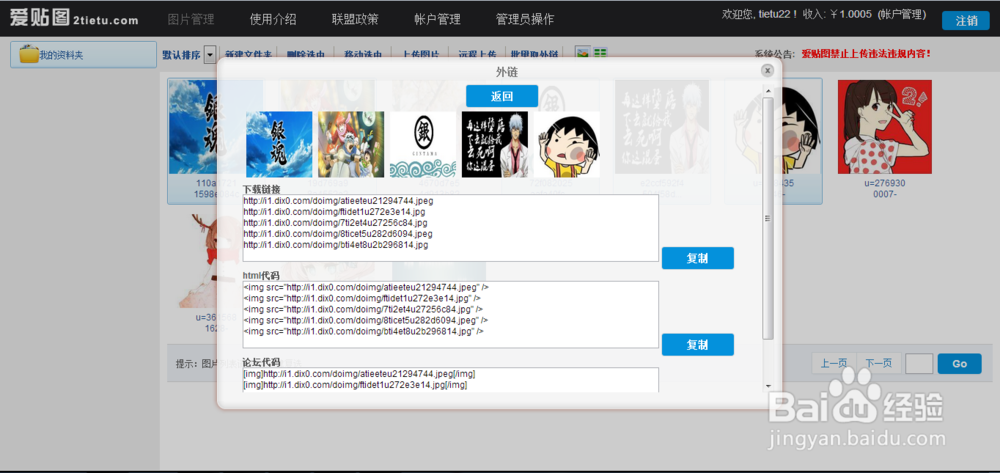This screenshot has width=1000, height=473.
Task: Copy the html代码 with its 复制 button
Action: (698, 344)
